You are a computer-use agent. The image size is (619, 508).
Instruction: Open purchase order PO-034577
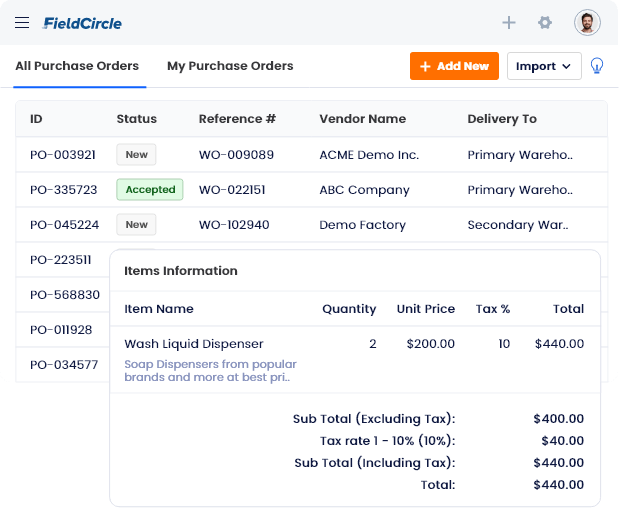[x=64, y=365]
